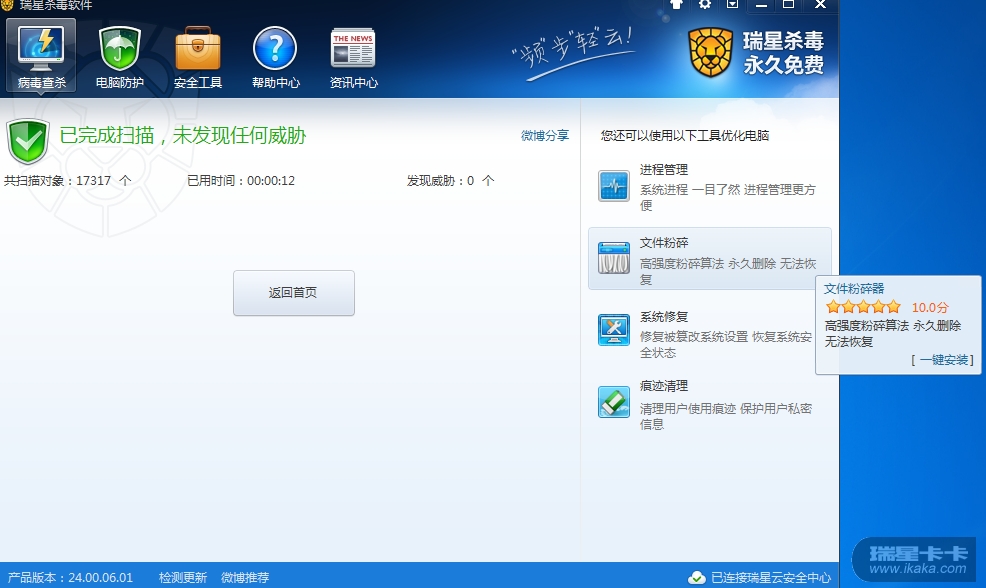Click the 系统进程 一目了然 description text
This screenshot has height=588, width=986.
(x=728, y=197)
